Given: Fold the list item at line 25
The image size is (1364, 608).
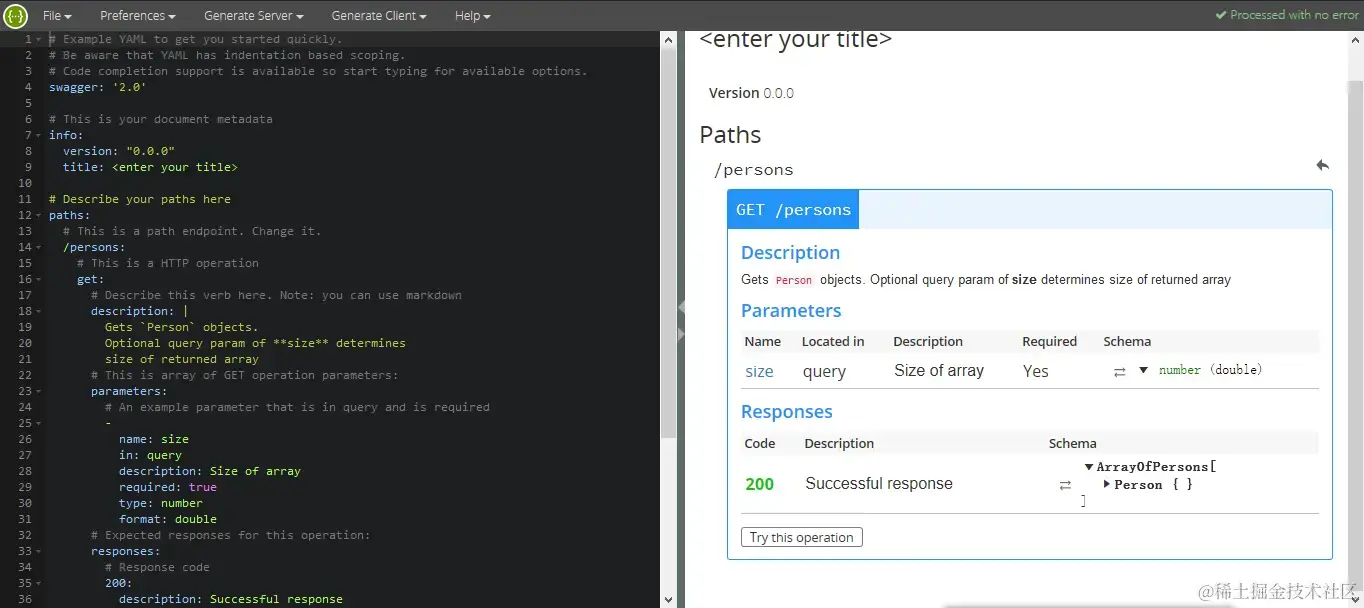Looking at the screenshot, I should pos(39,423).
